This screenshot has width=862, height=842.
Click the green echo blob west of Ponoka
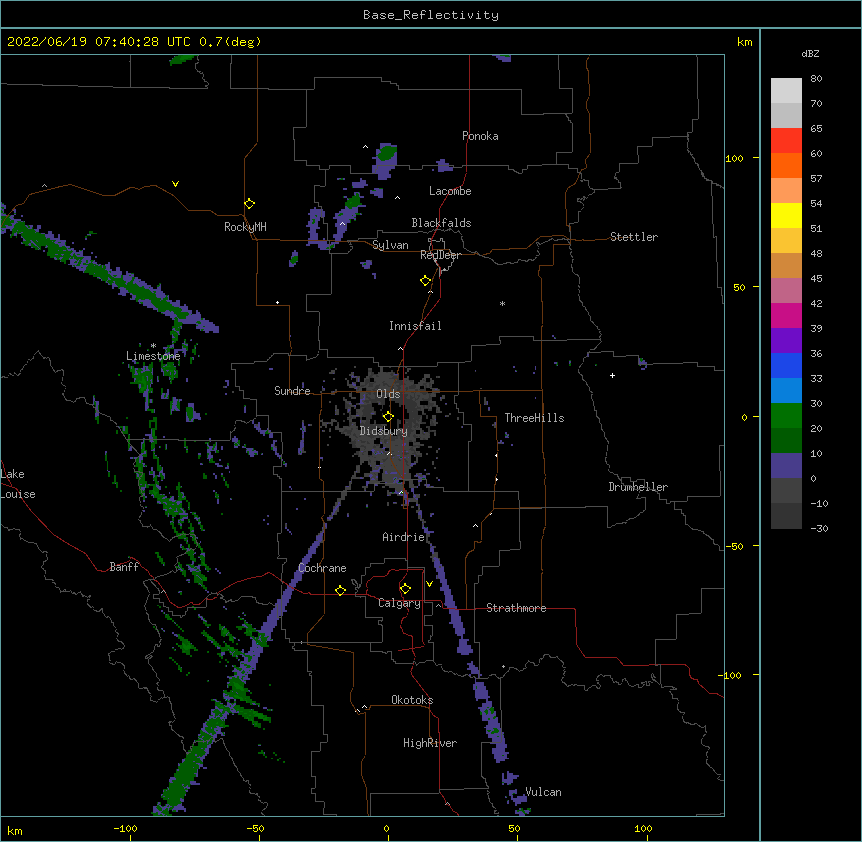point(387,152)
